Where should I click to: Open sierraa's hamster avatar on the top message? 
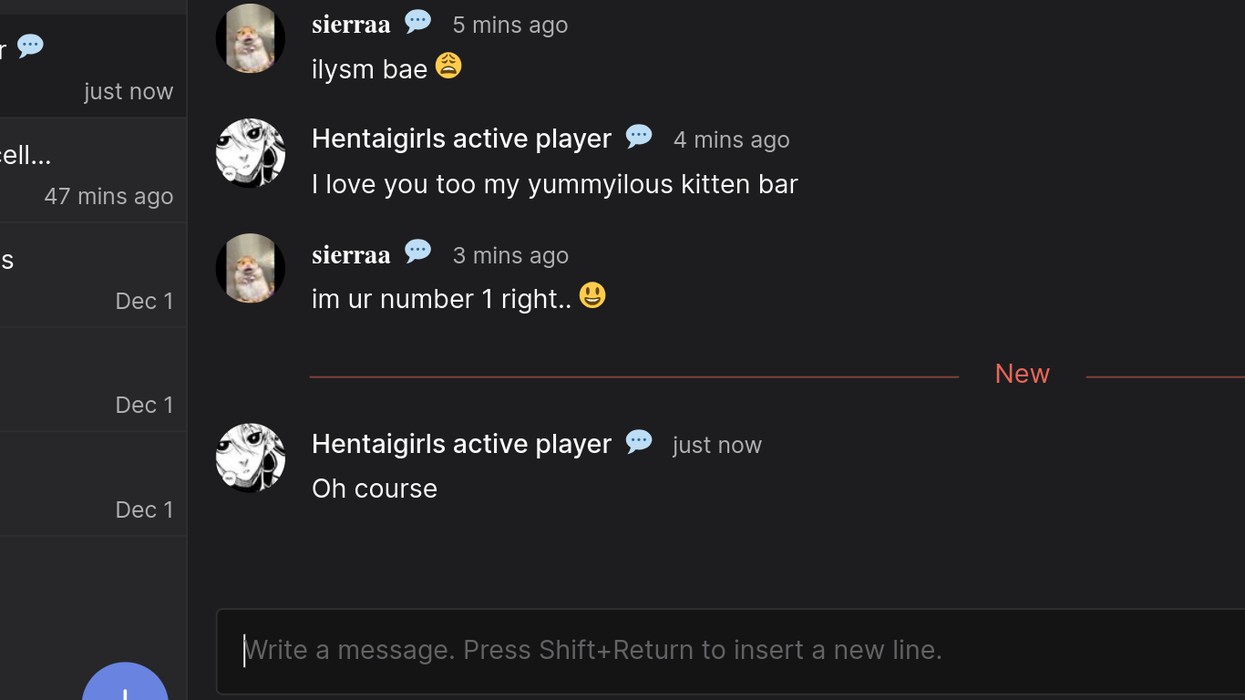[250, 38]
